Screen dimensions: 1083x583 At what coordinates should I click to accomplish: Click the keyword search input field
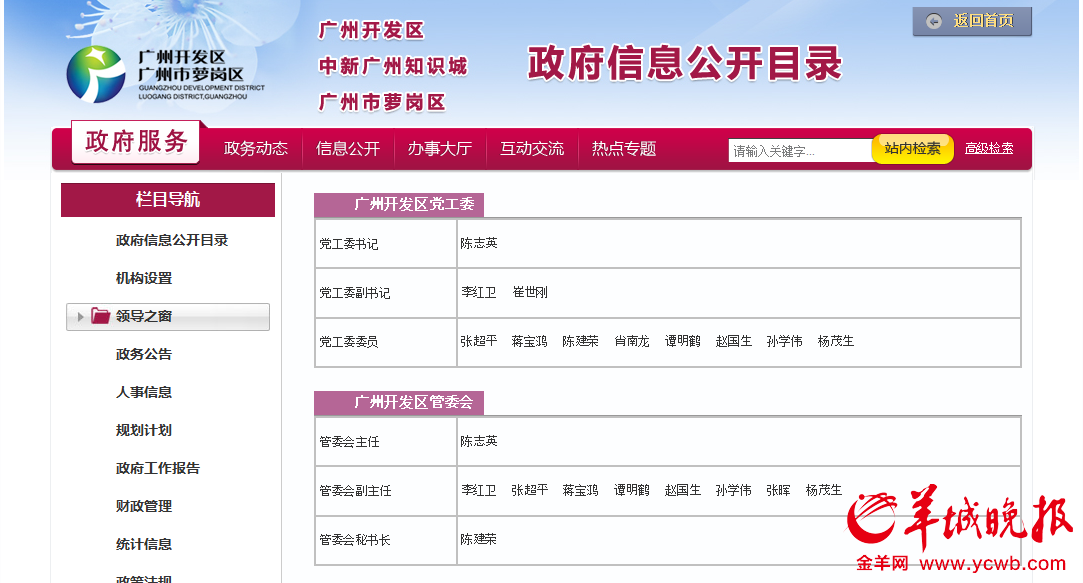coord(799,151)
